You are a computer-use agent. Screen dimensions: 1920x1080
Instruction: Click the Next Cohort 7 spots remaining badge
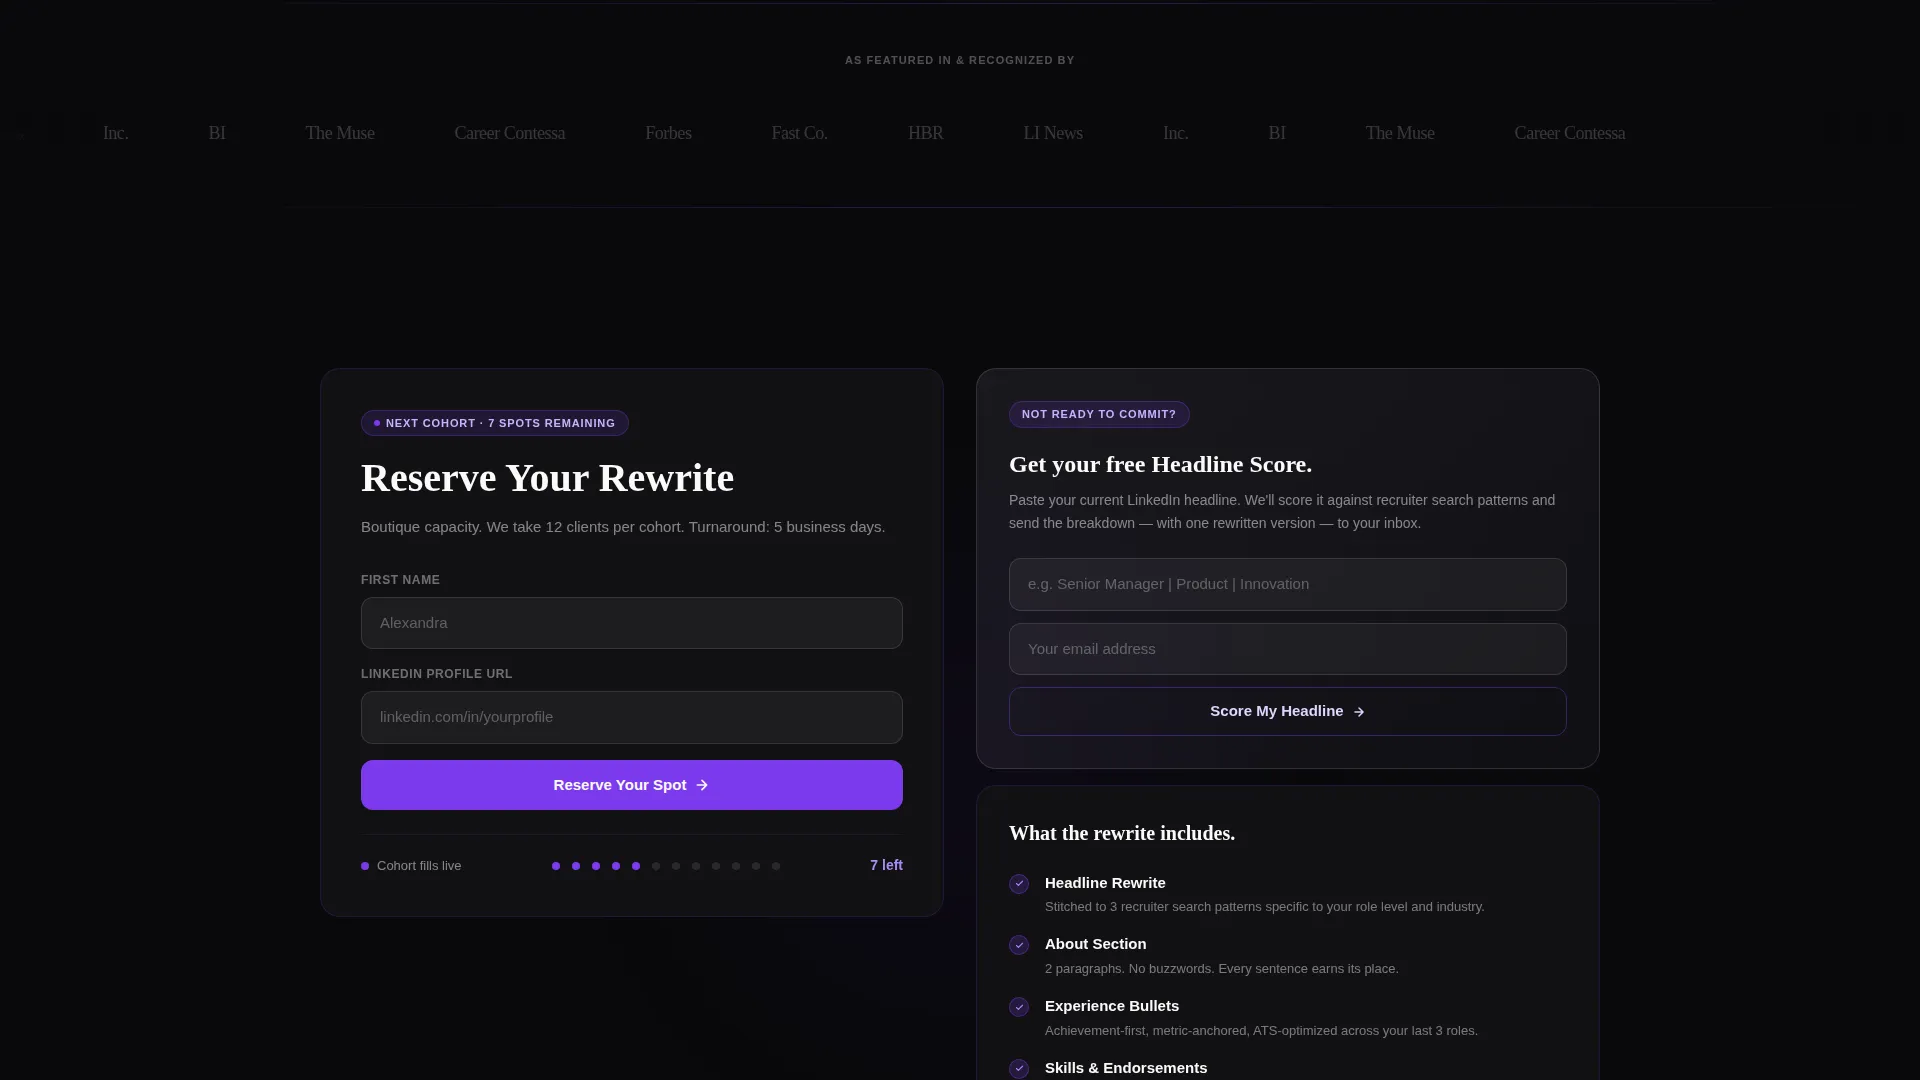click(x=494, y=423)
